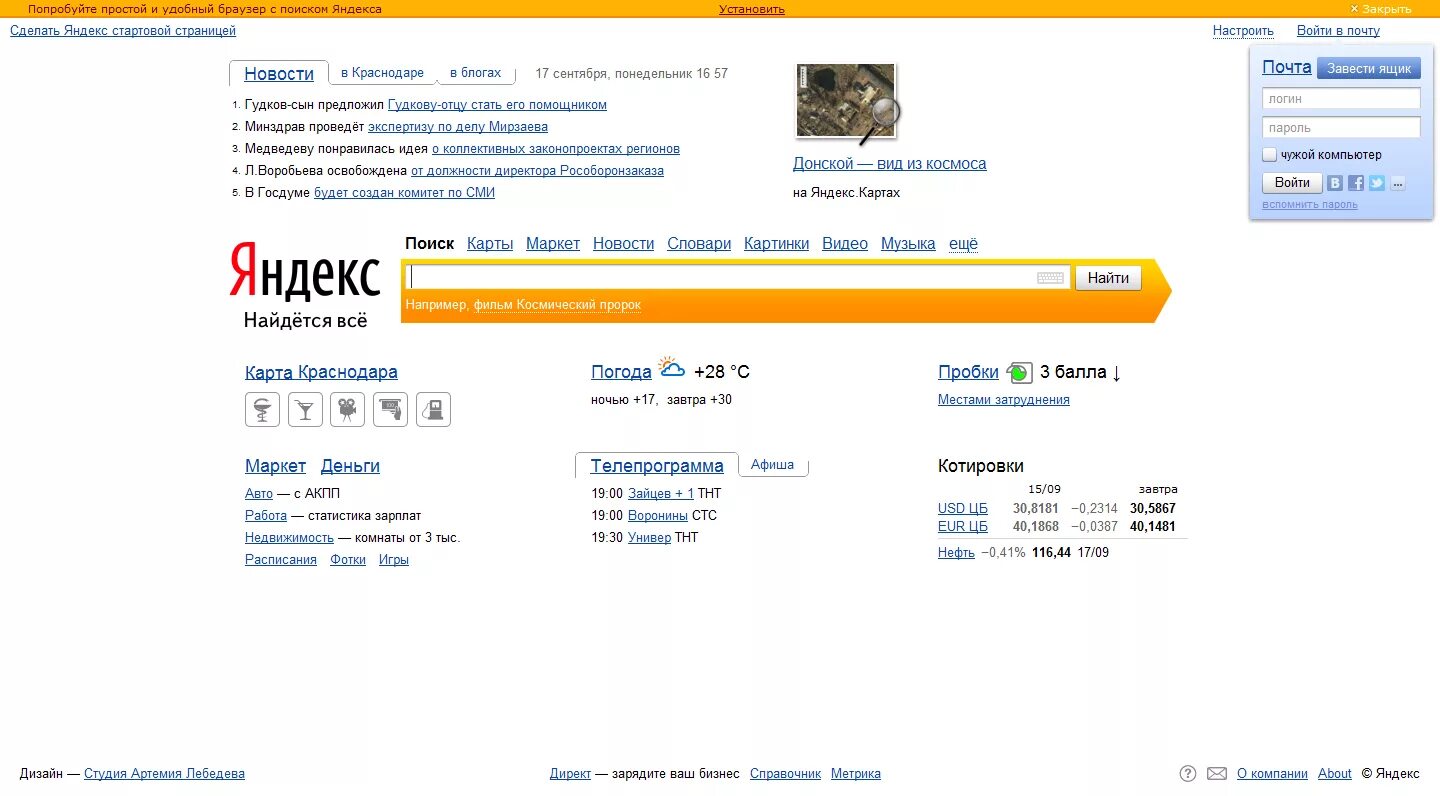1440x796 pixels.
Task: Open the Директ footer link
Action: point(570,773)
